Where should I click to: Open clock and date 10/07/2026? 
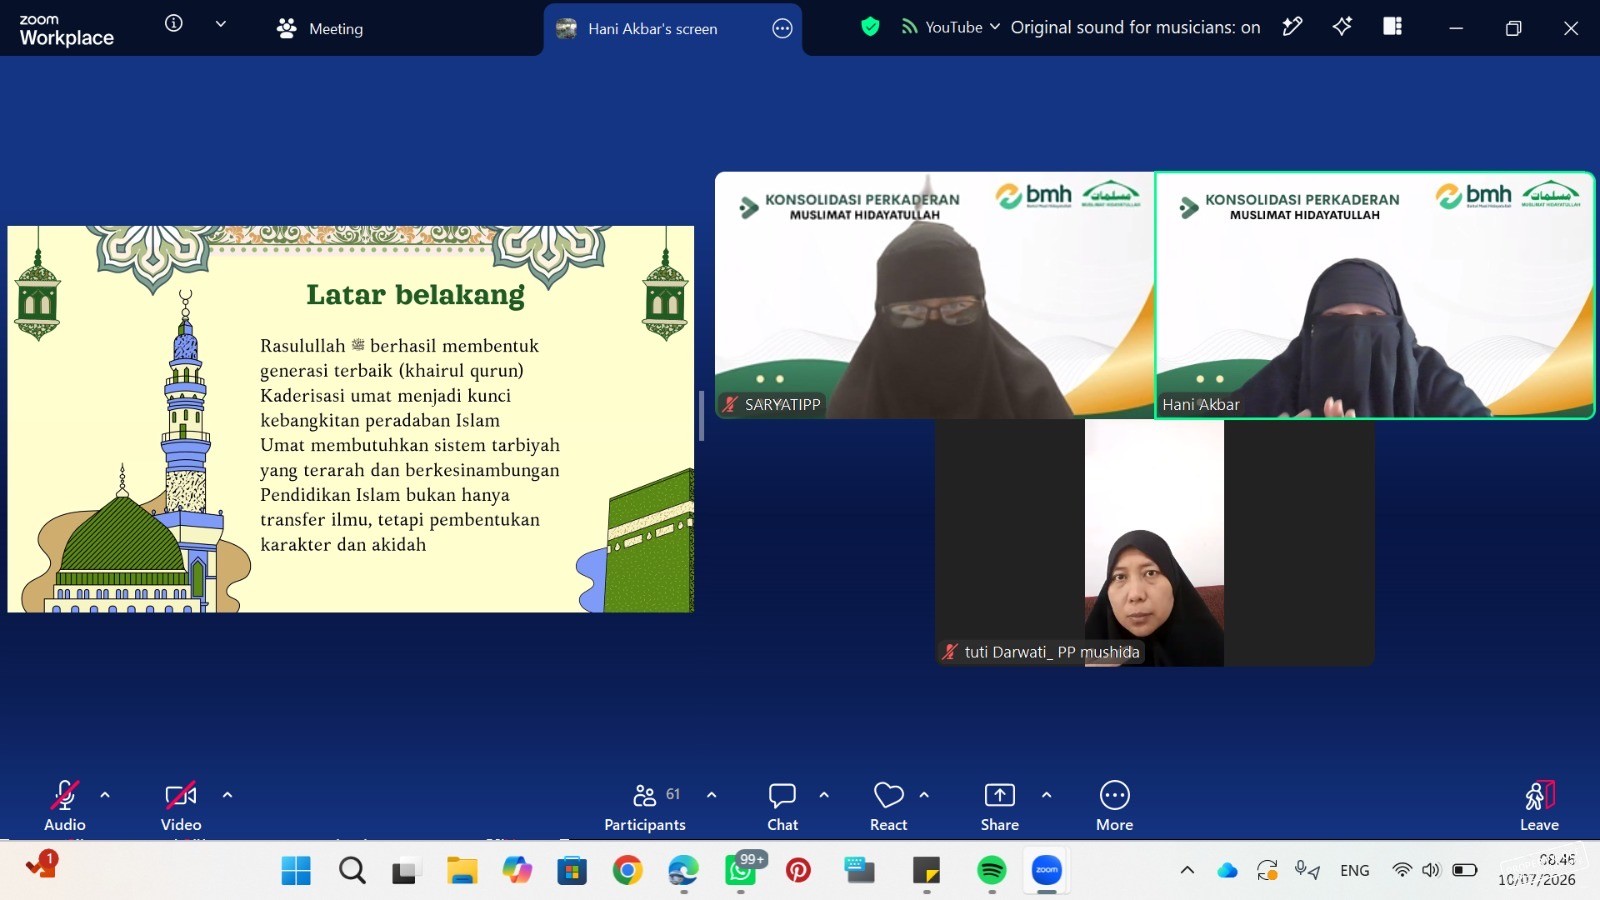1537,870
